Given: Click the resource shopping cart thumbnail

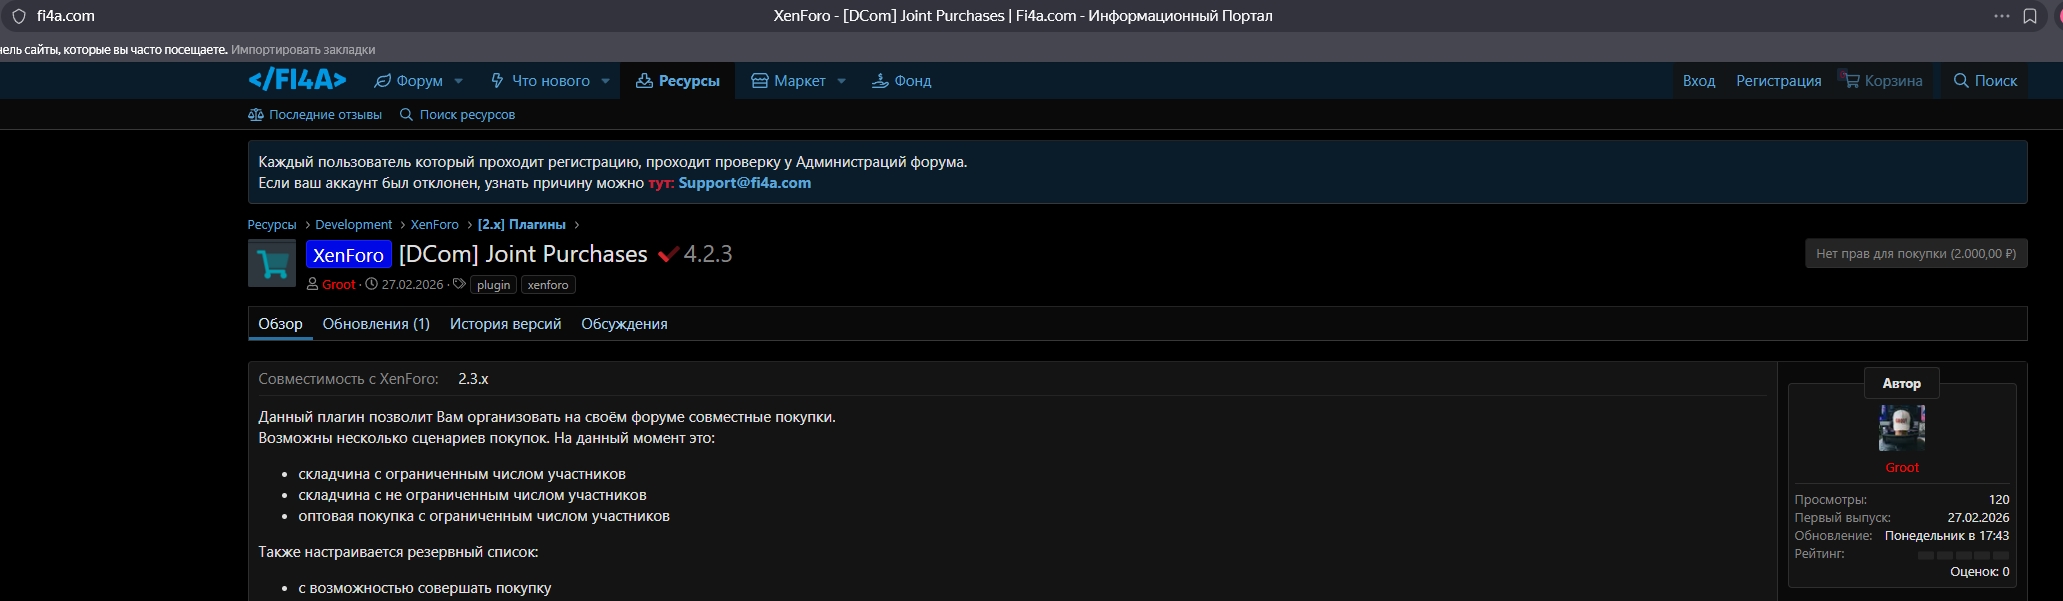Looking at the screenshot, I should tap(272, 263).
